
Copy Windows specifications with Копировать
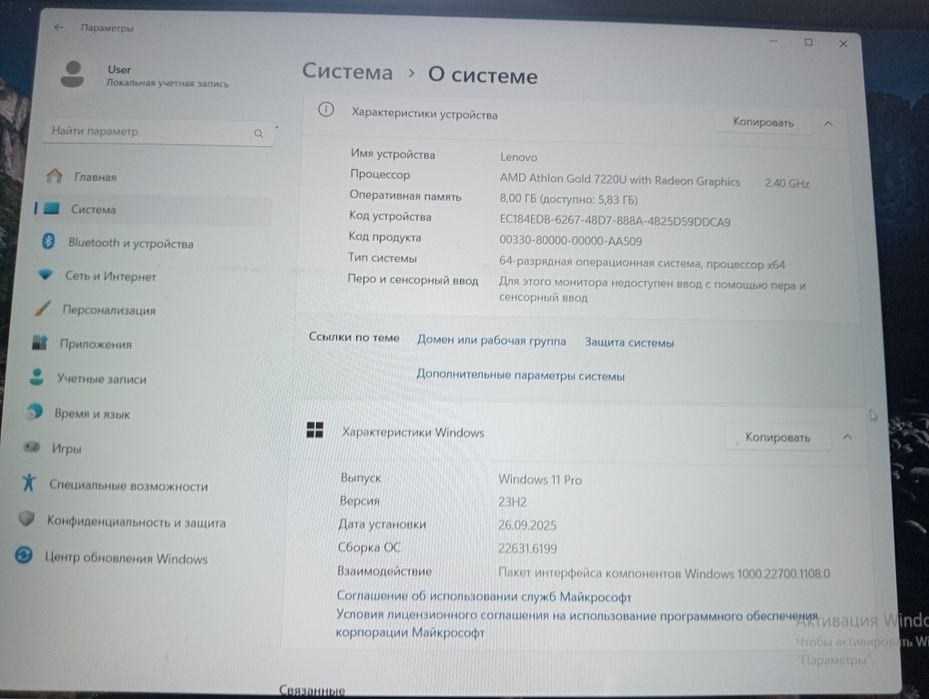[777, 437]
